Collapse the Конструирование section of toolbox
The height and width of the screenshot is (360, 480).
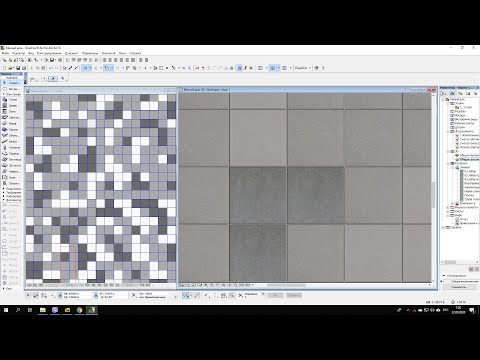point(4,94)
